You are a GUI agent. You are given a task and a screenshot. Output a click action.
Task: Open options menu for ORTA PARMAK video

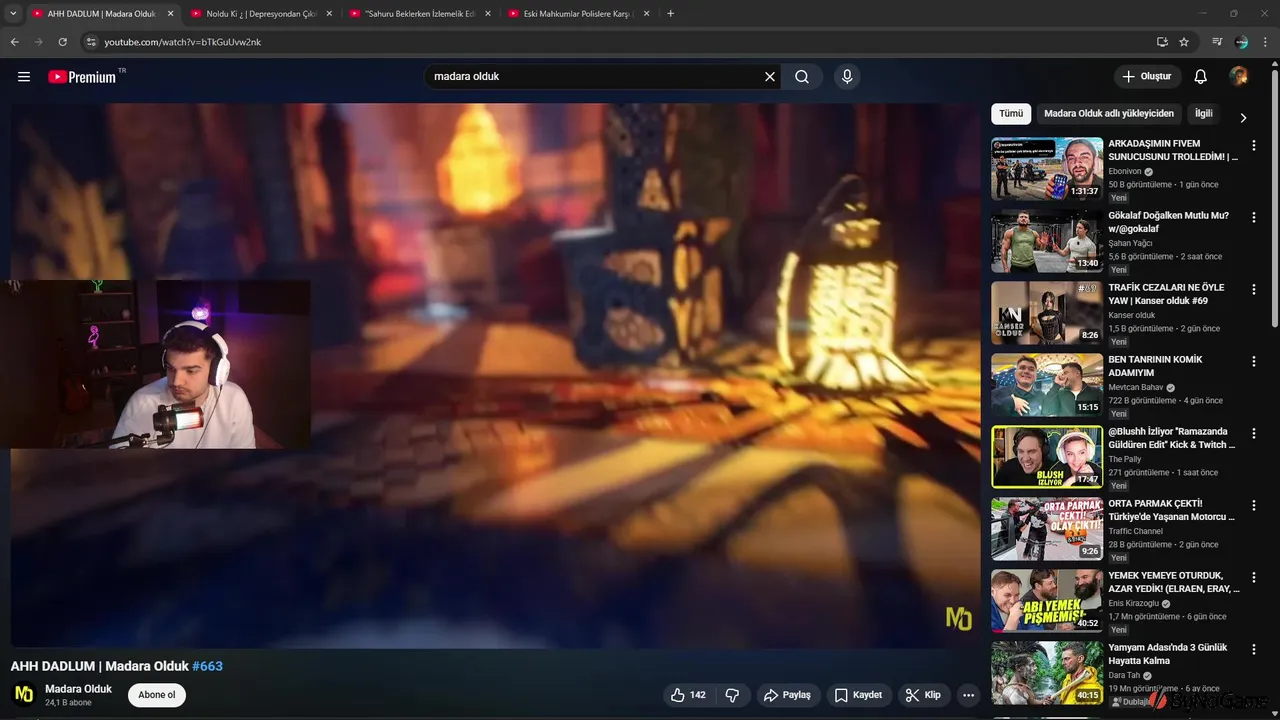pos(1253,506)
